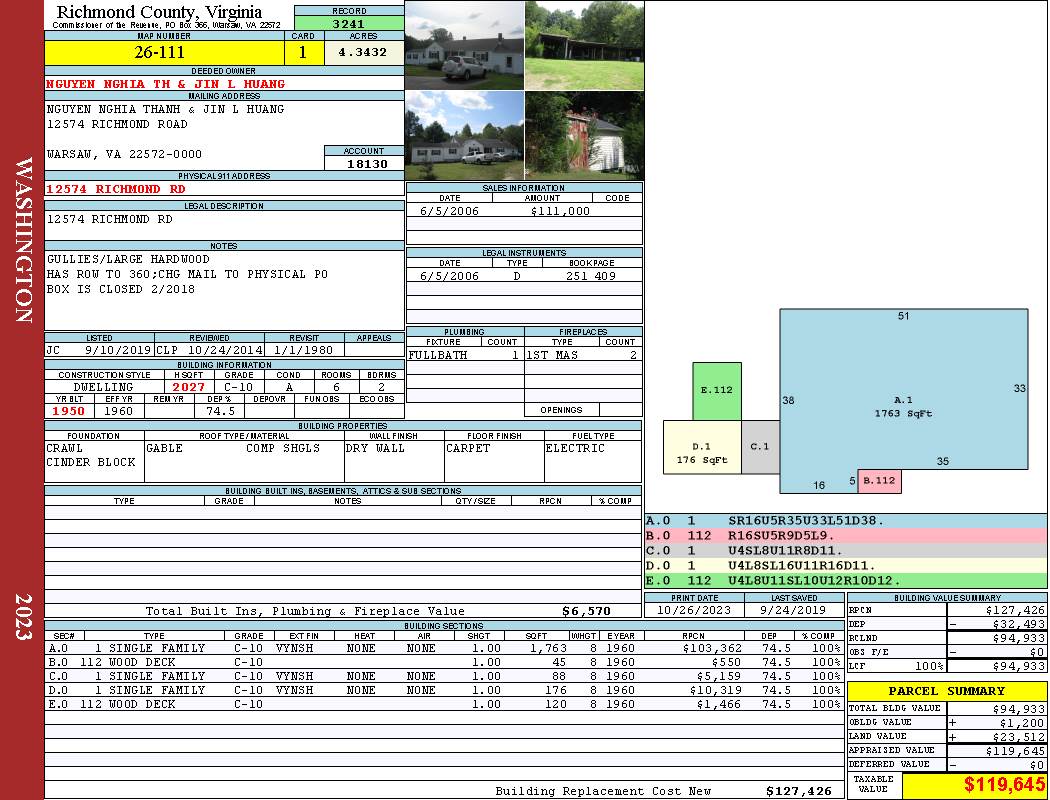This screenshot has width=1050, height=800.
Task: Click the yellow Parcel Summary header
Action: coord(947,691)
